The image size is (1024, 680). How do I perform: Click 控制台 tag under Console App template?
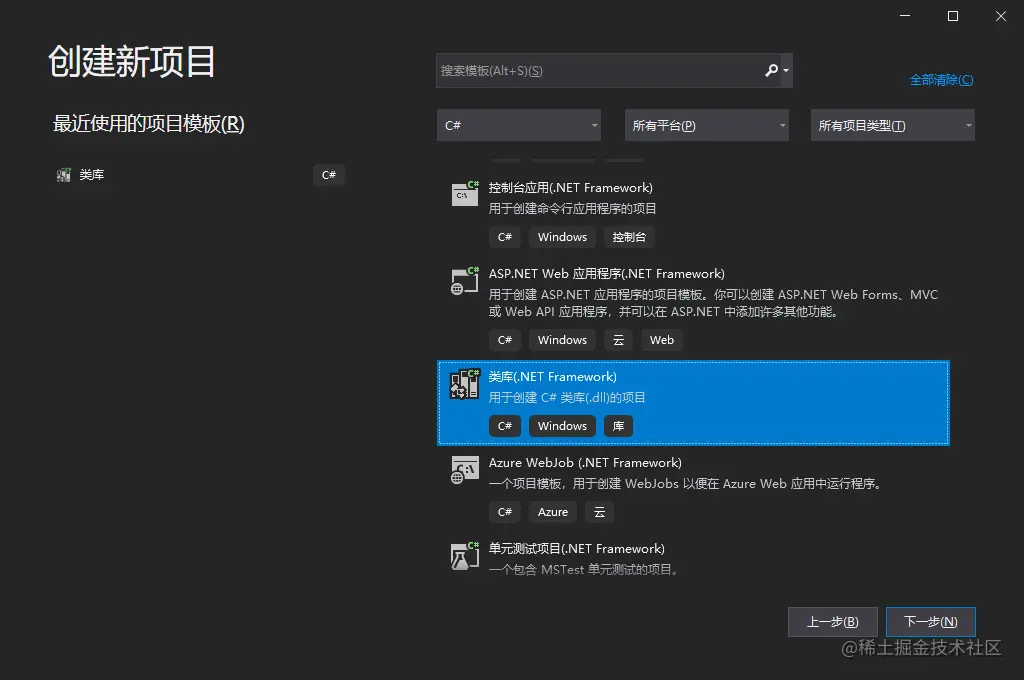point(629,237)
